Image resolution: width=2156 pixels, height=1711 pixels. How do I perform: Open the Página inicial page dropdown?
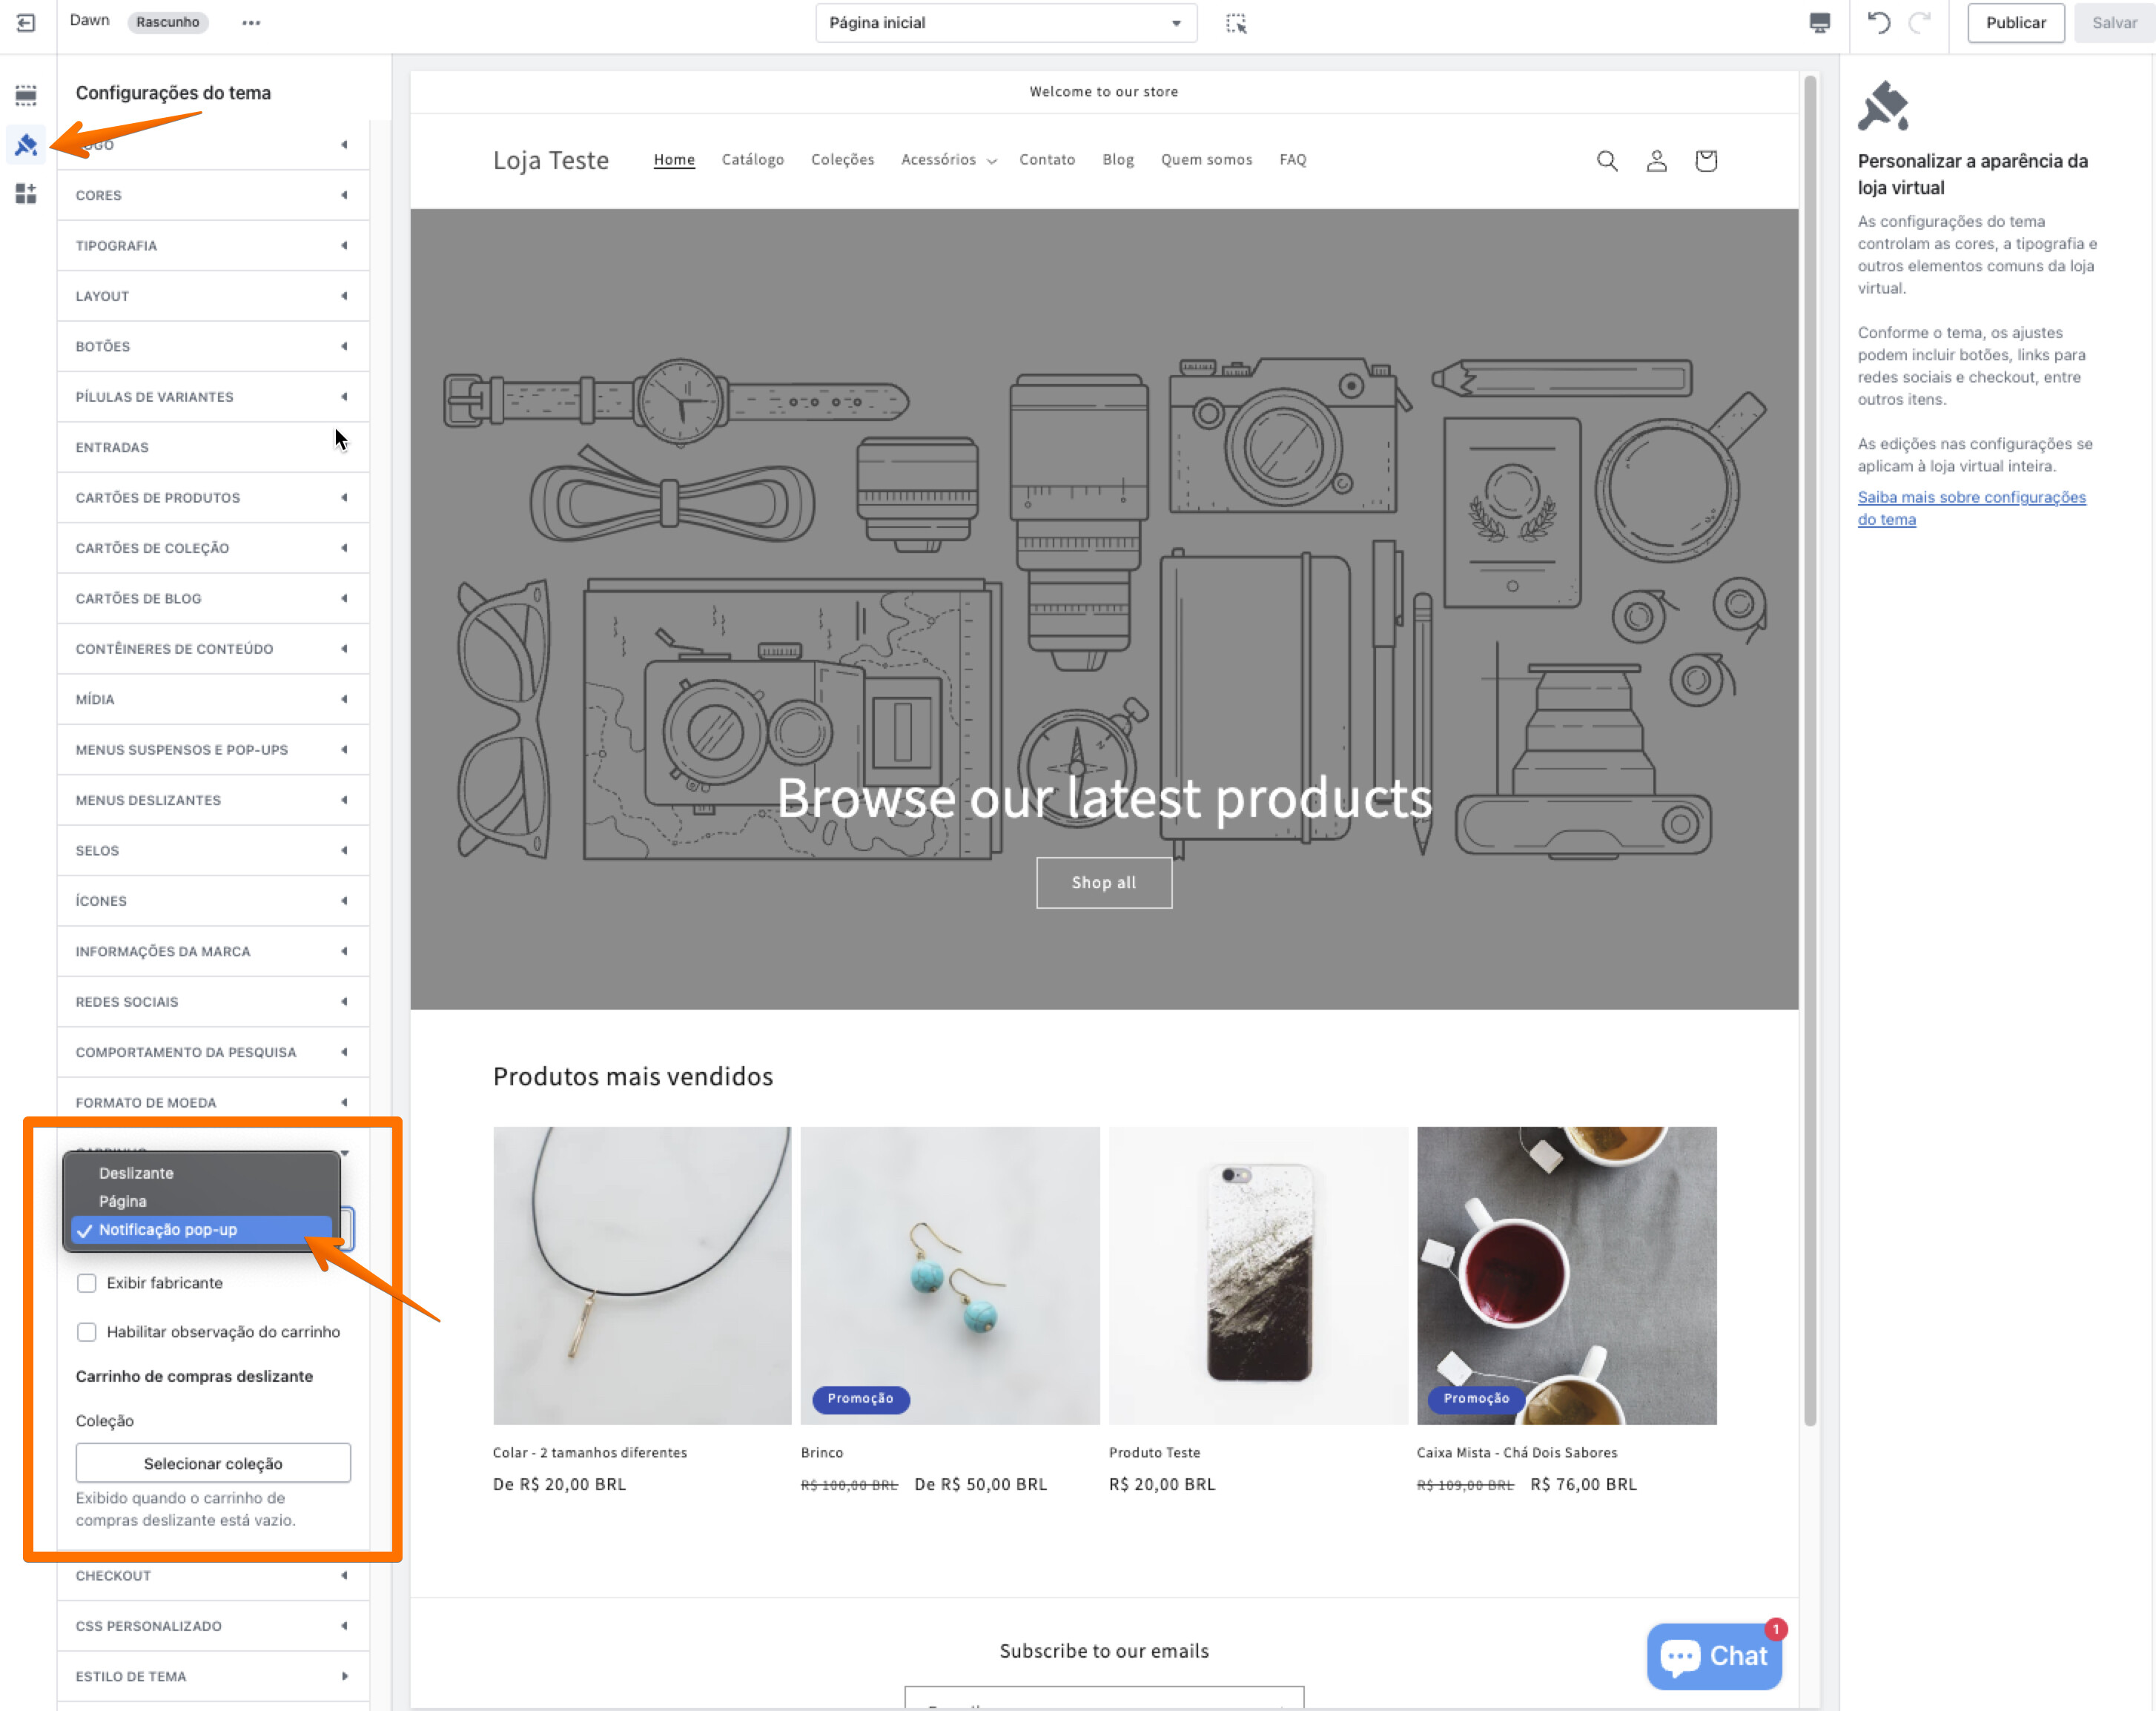(x=1005, y=23)
